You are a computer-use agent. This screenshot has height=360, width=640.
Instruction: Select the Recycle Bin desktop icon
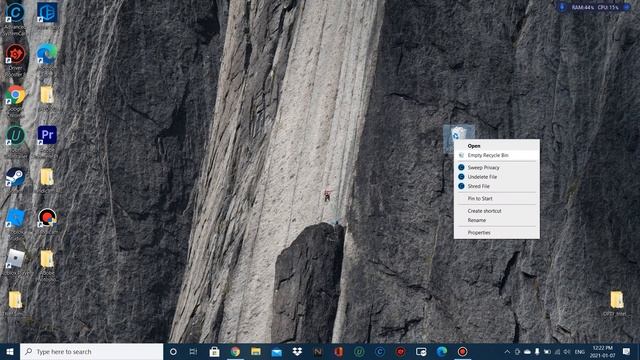pos(458,134)
